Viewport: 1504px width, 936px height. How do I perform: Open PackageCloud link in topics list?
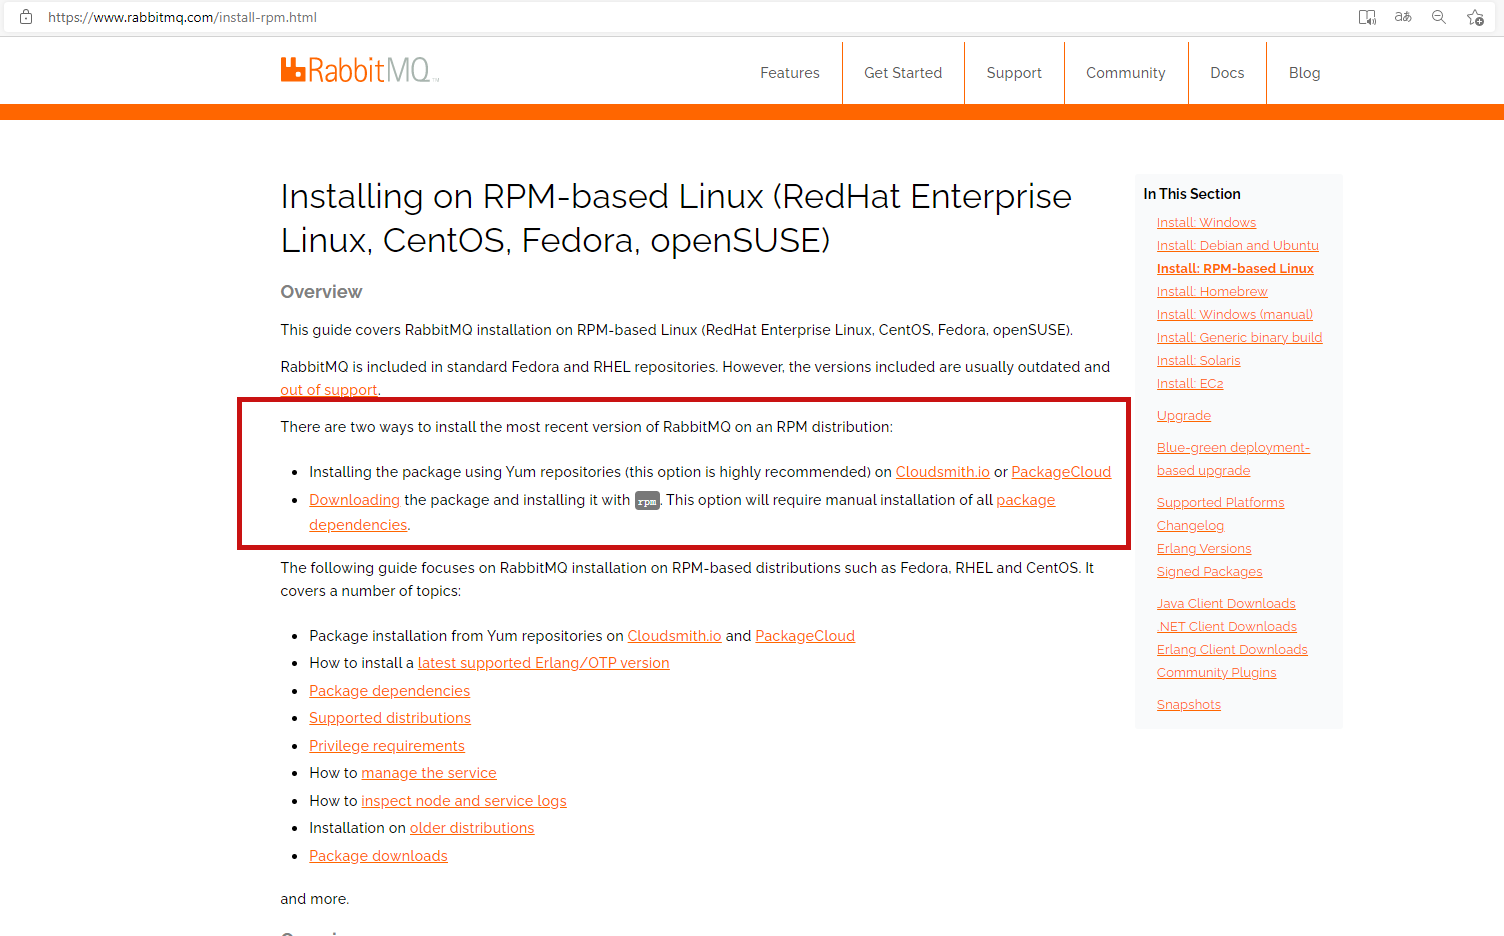[805, 636]
